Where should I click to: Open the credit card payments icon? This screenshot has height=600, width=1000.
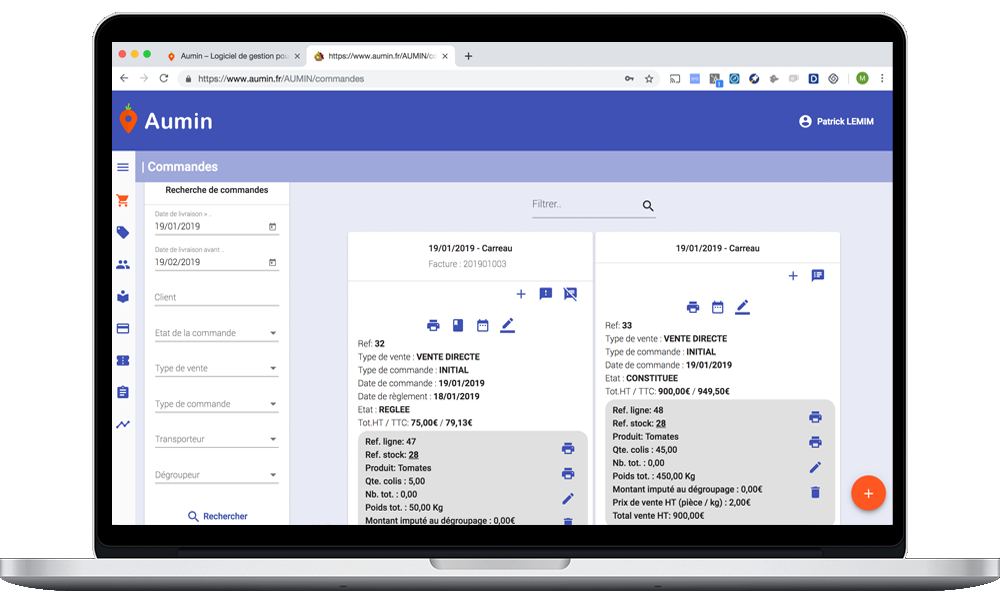[123, 328]
